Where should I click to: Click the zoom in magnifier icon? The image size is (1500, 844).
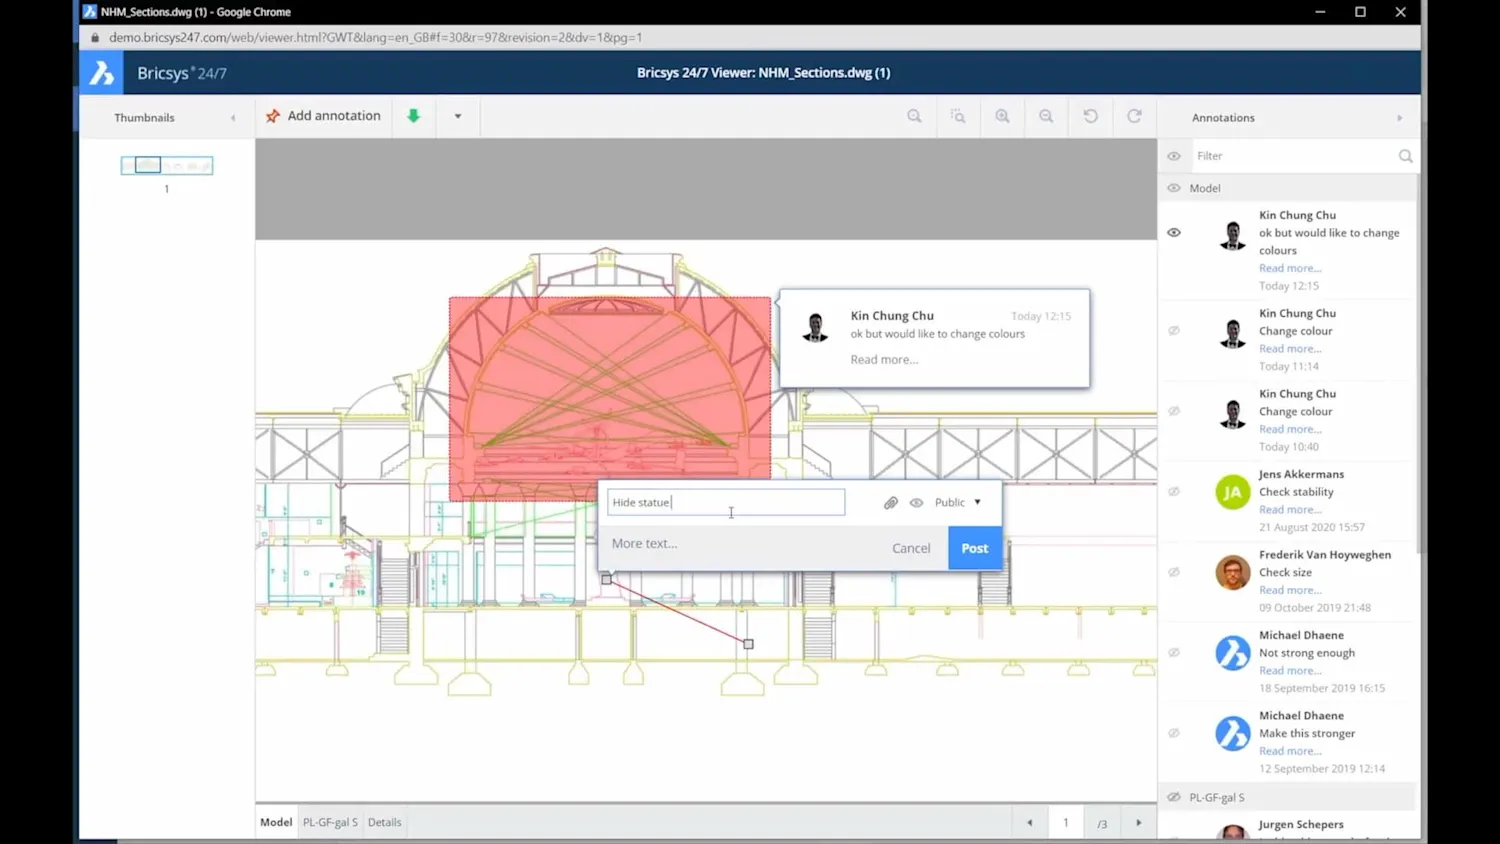click(x=1002, y=116)
